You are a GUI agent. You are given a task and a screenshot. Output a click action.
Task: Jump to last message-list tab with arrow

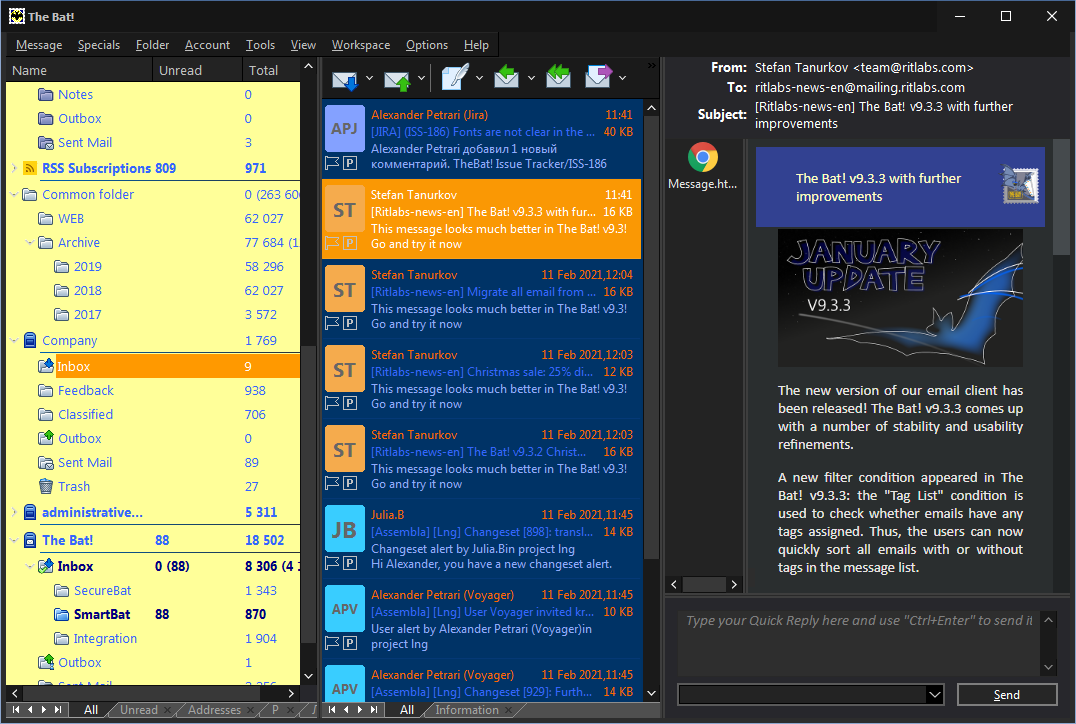pyautogui.click(x=374, y=710)
